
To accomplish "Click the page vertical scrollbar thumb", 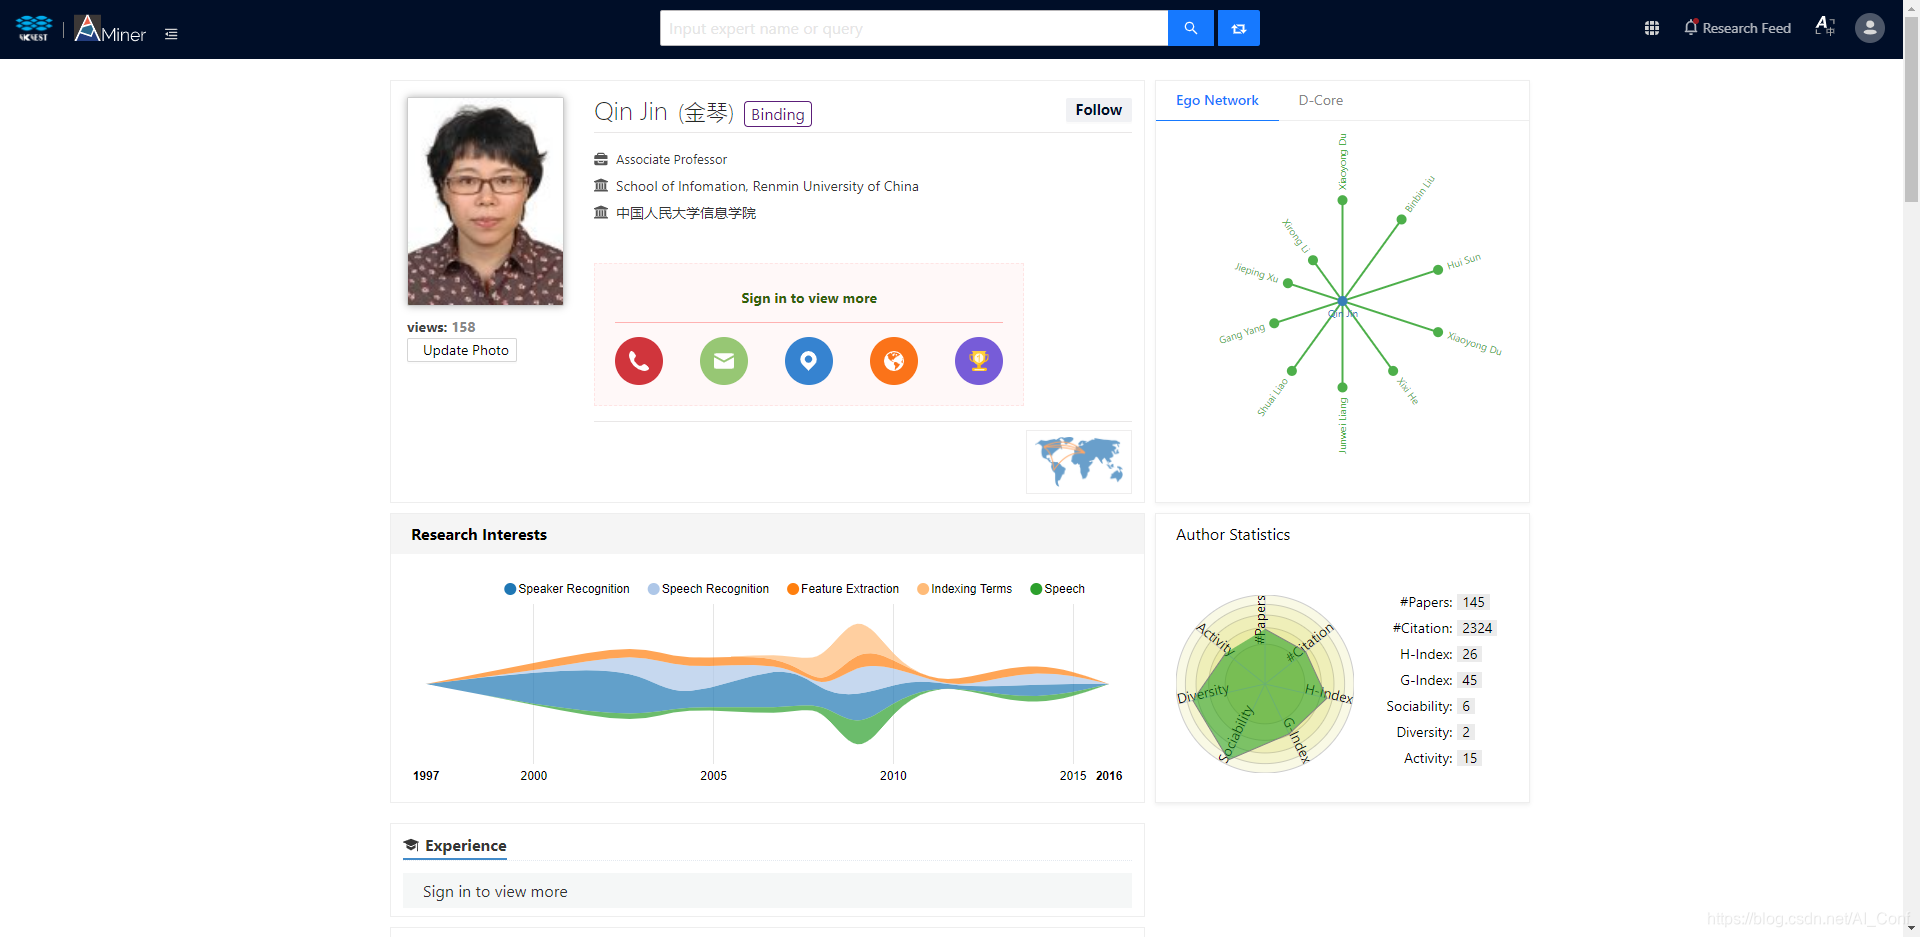I will [1911, 110].
